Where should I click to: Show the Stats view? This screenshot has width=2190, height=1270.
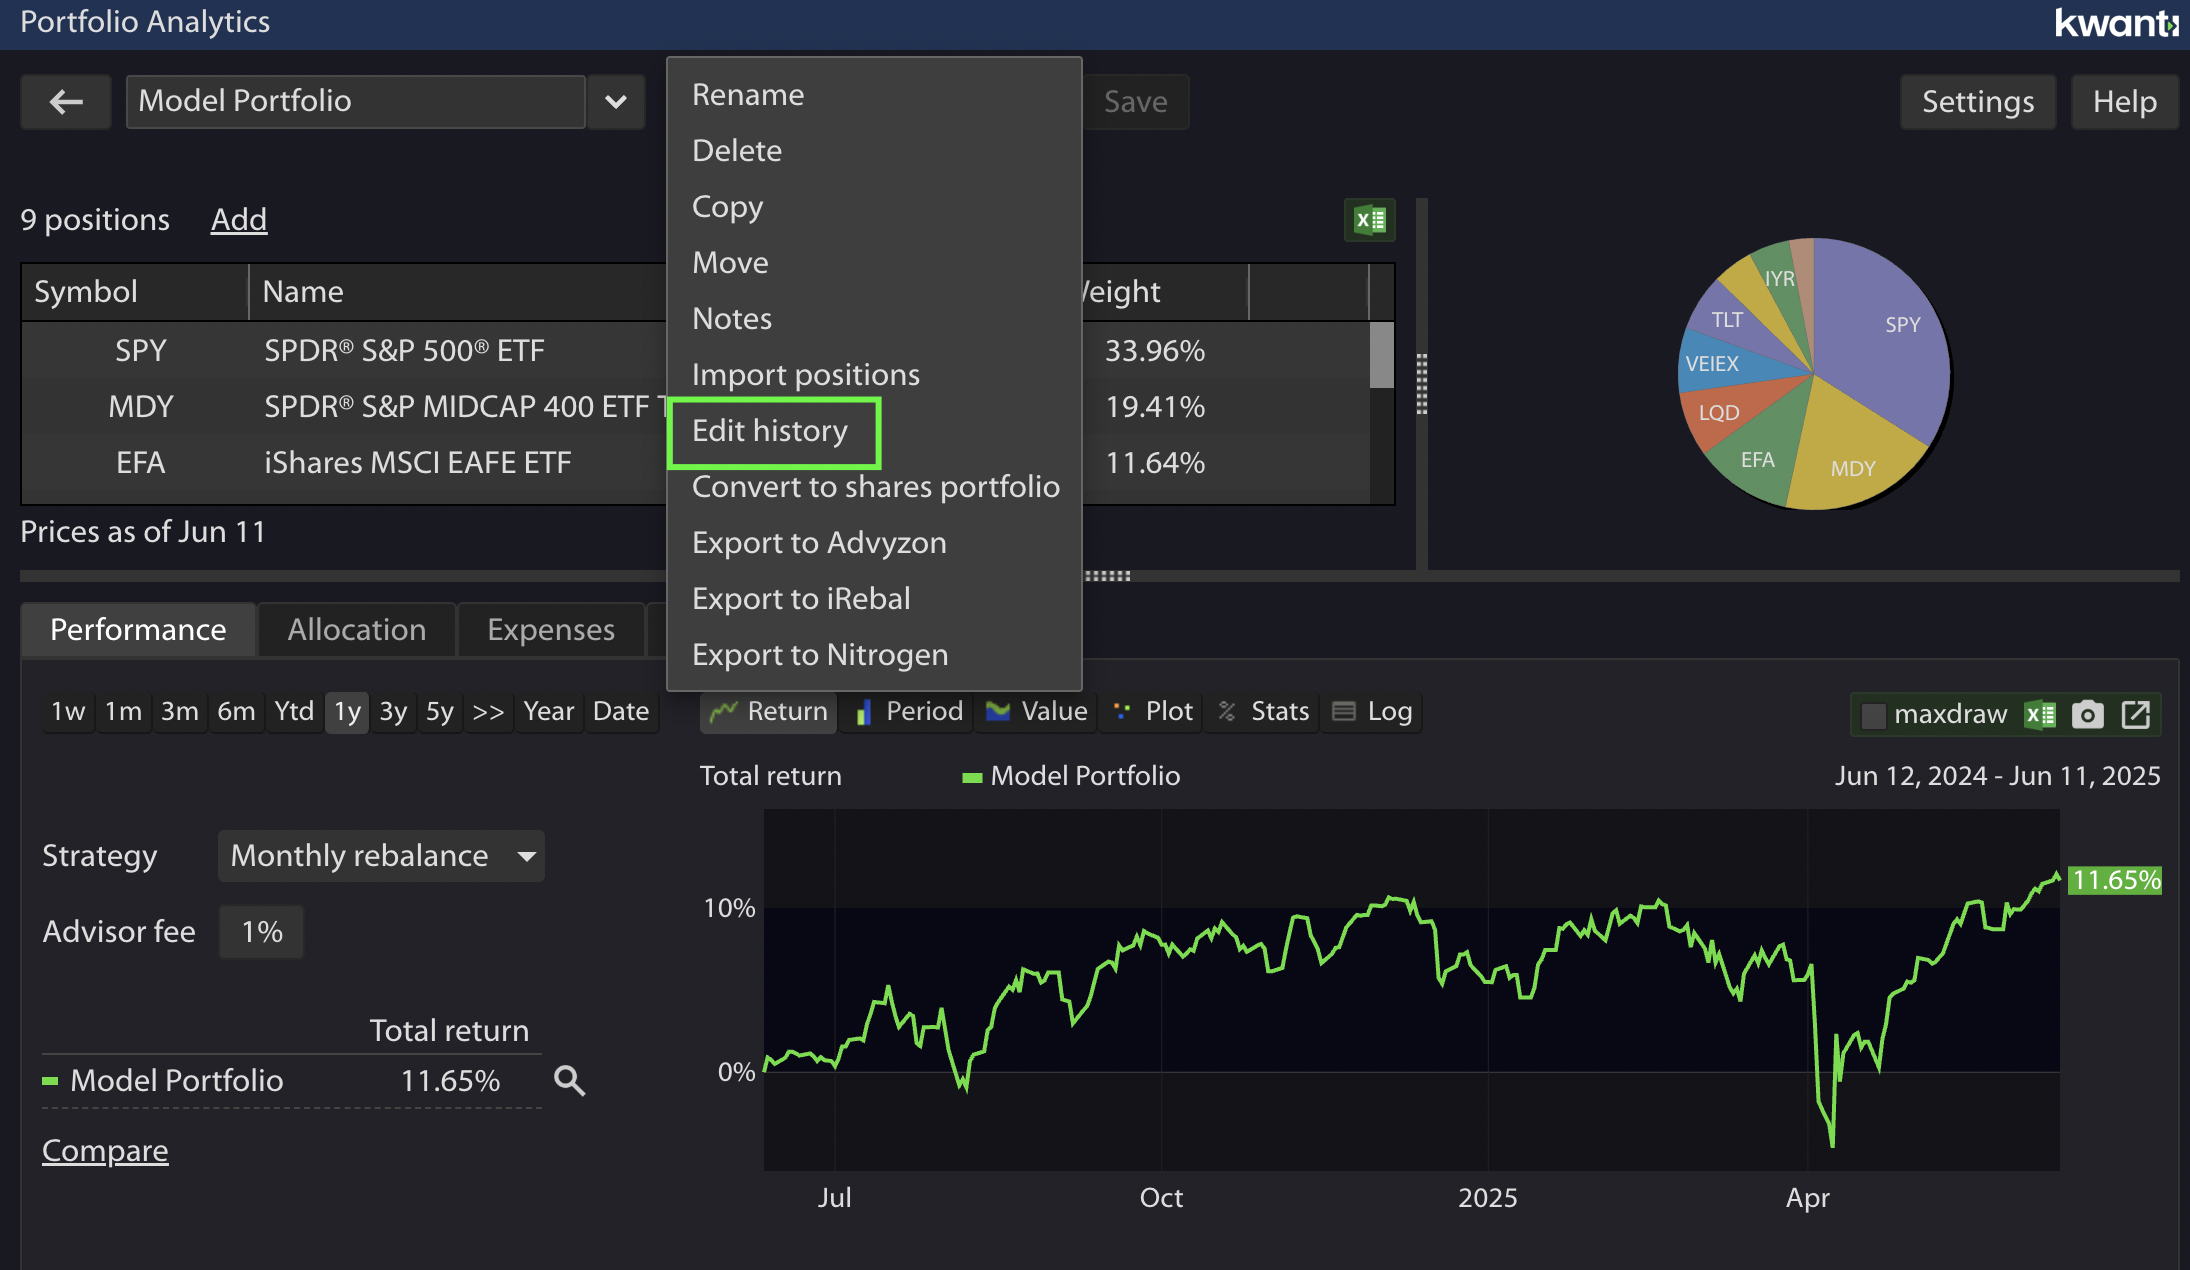(1264, 711)
